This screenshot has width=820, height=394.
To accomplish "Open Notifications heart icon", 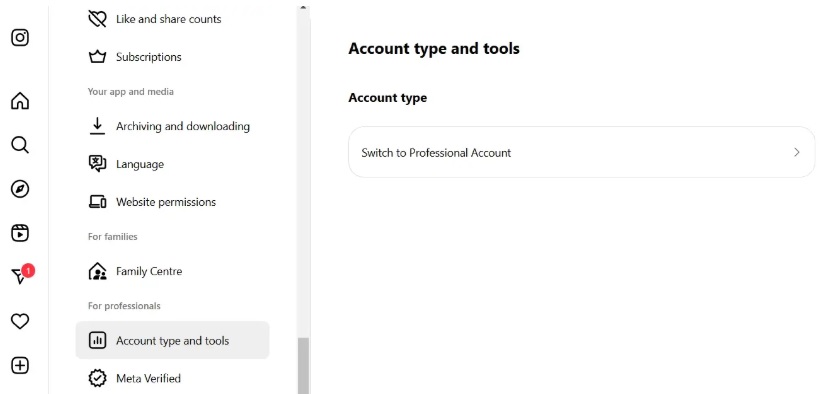I will click(20, 321).
